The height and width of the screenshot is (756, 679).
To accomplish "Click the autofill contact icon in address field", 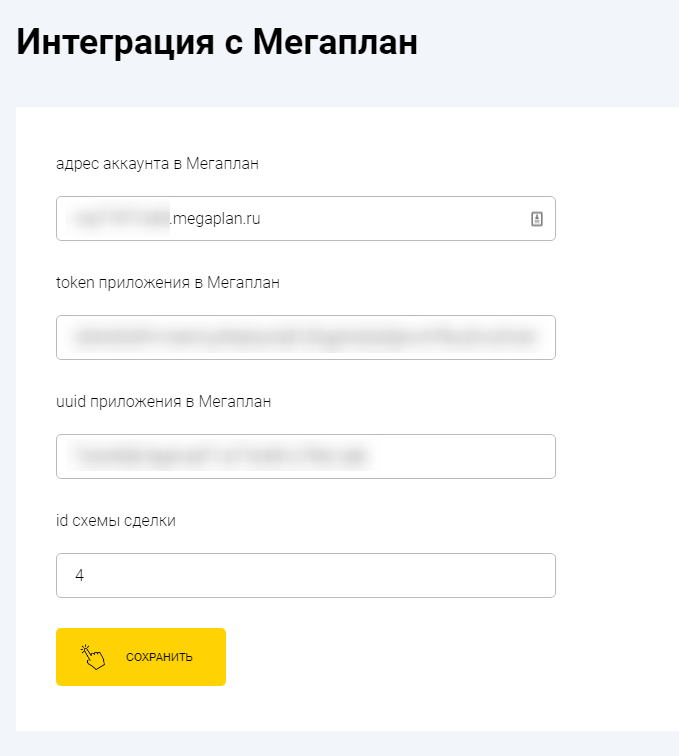I will tap(536, 219).
